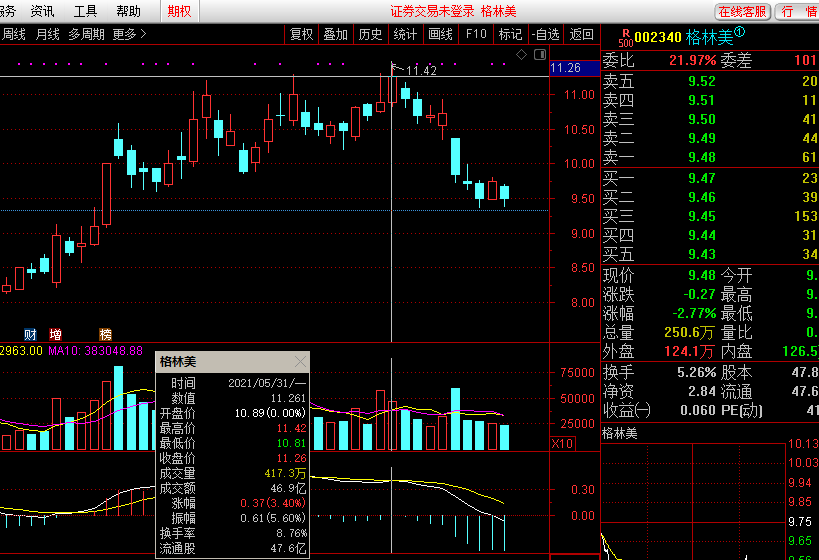Click the 外盘 value 124.1万
The height and width of the screenshot is (560, 819).
click(x=689, y=352)
